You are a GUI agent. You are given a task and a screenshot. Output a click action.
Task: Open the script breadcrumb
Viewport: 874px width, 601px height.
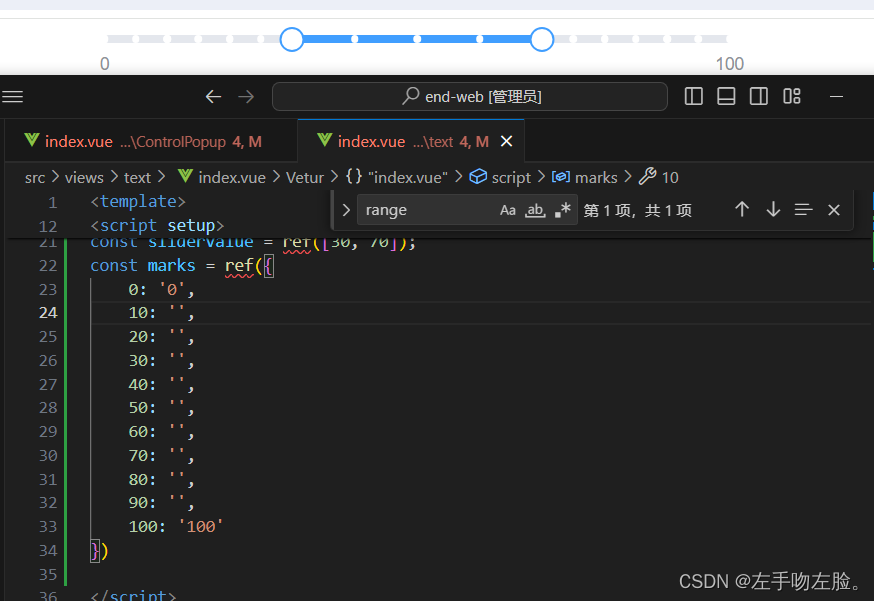coord(501,177)
